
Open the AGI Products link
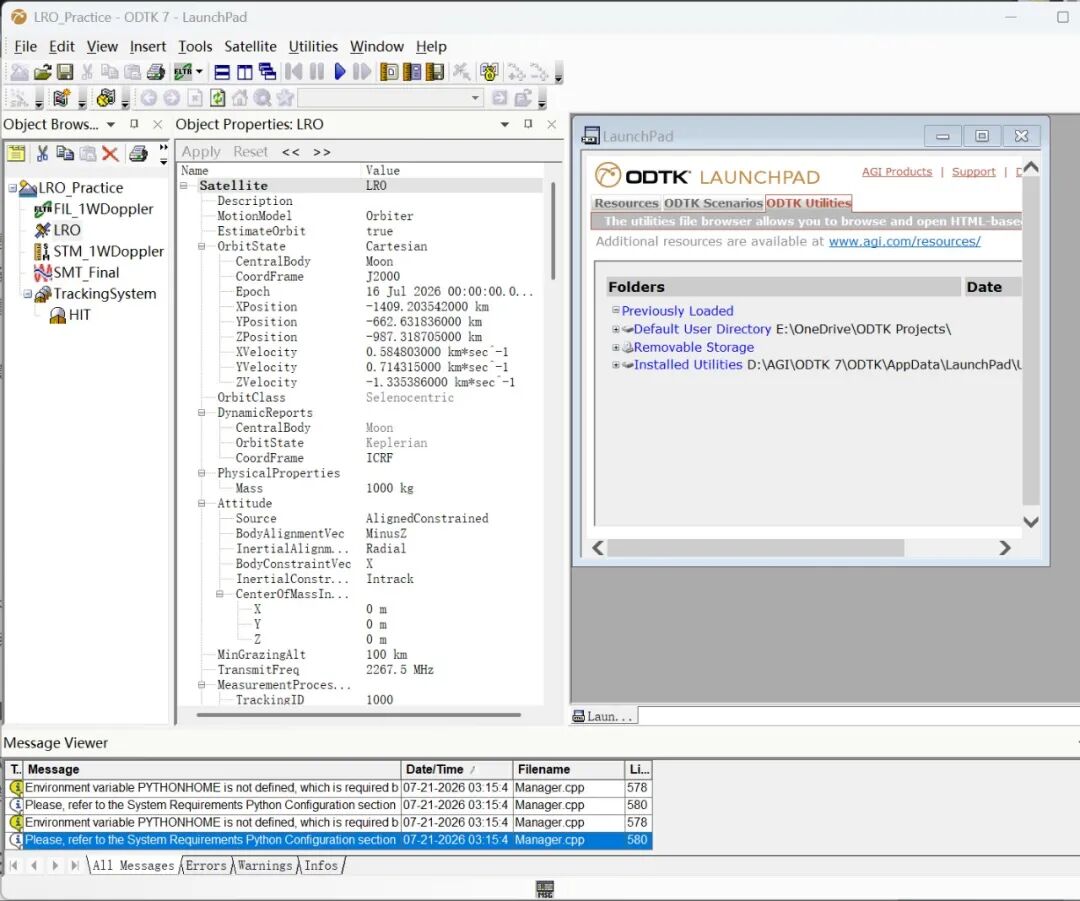pyautogui.click(x=897, y=172)
